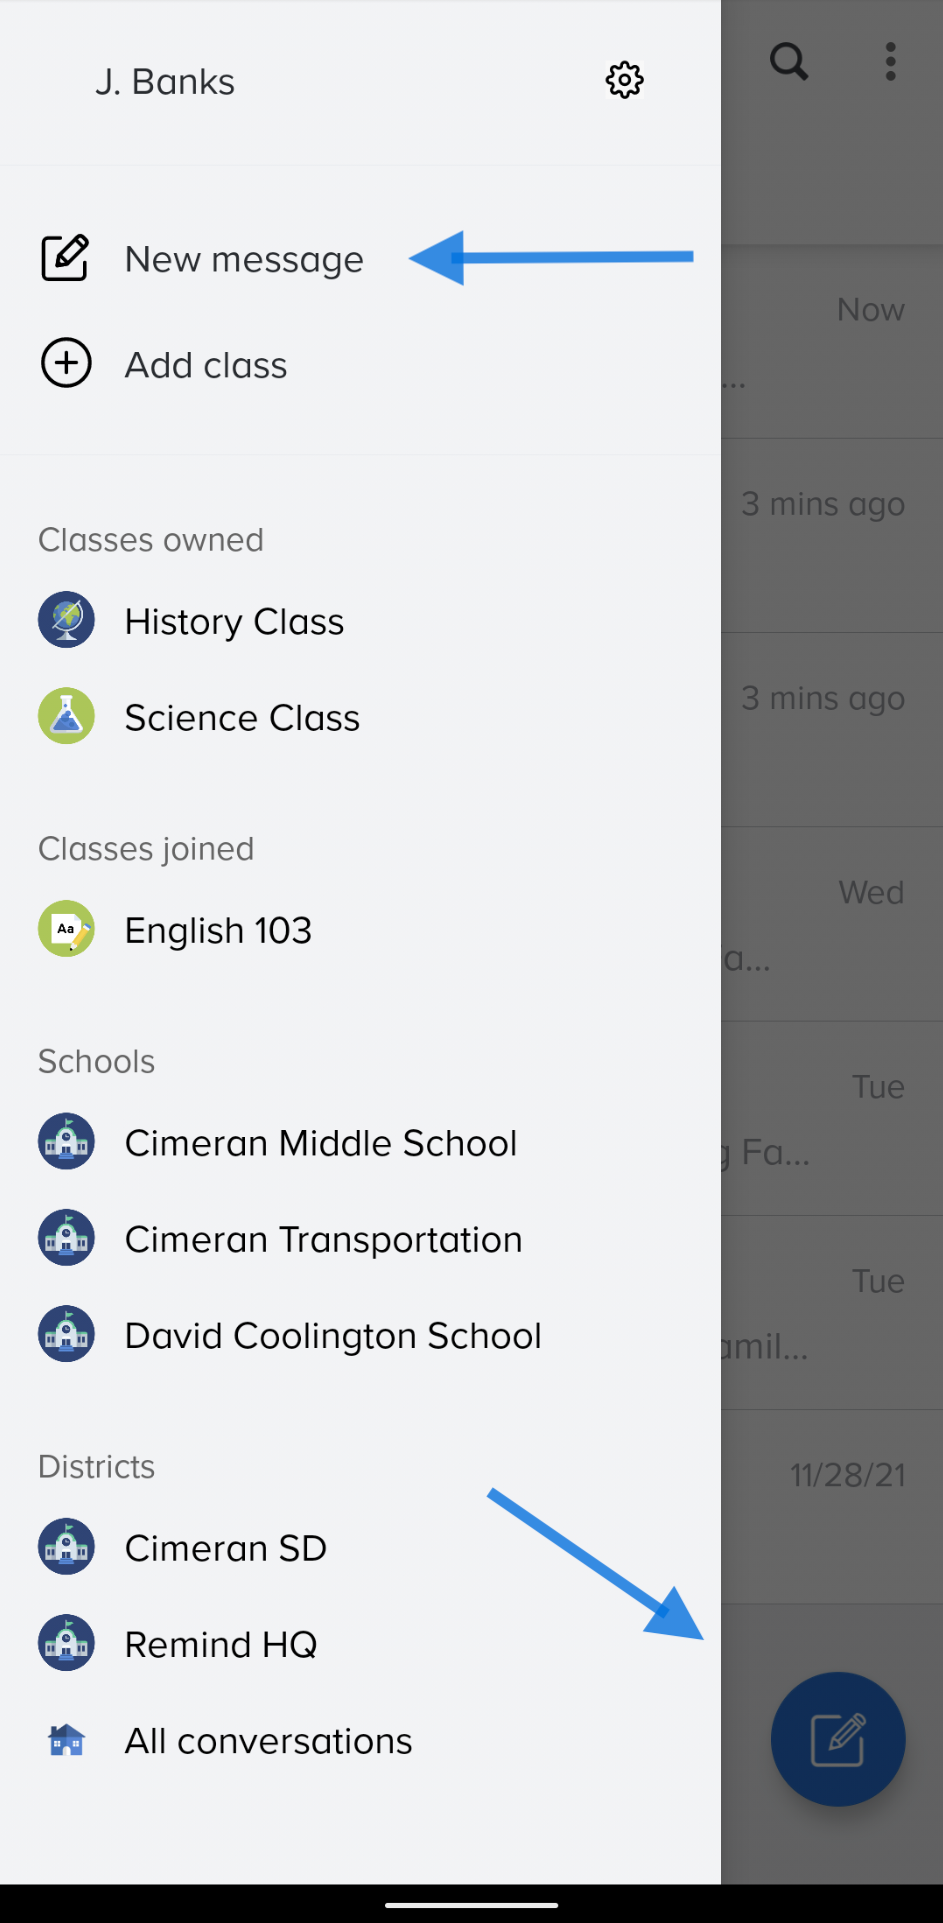The height and width of the screenshot is (1923, 943).
Task: Open Cimeran Middle School
Action: [x=320, y=1143]
